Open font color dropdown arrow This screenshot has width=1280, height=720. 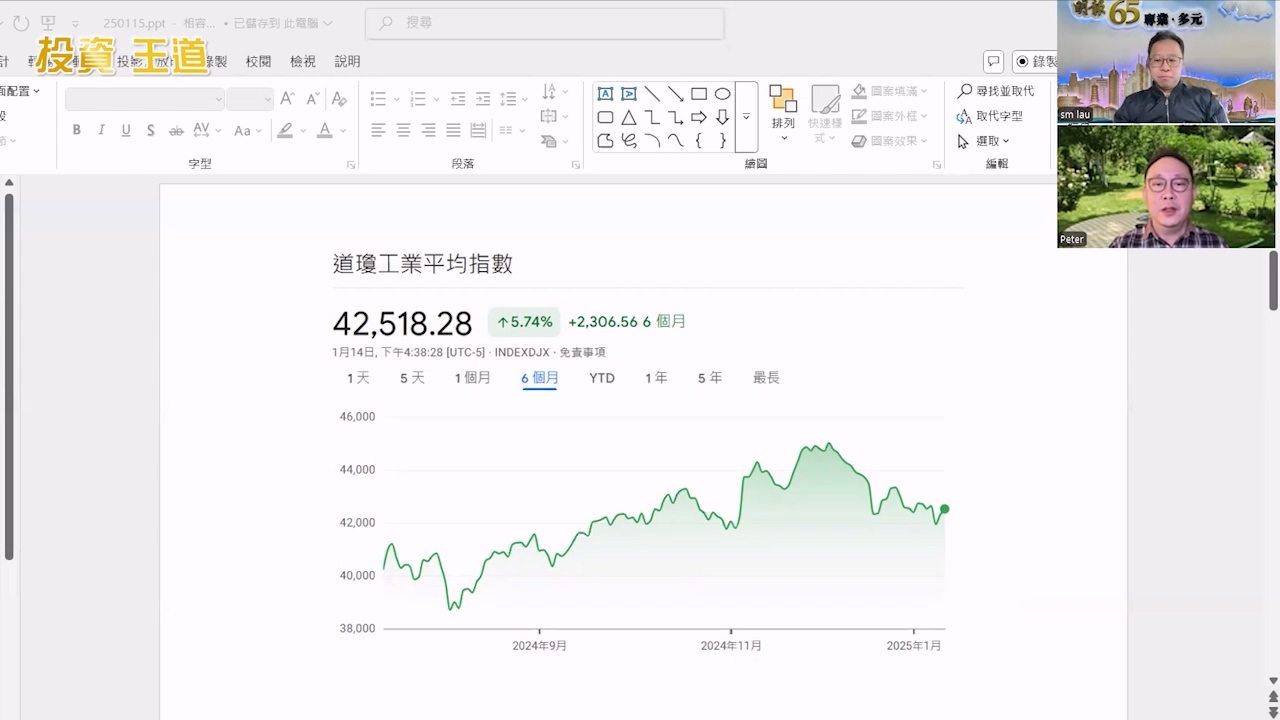pos(343,130)
